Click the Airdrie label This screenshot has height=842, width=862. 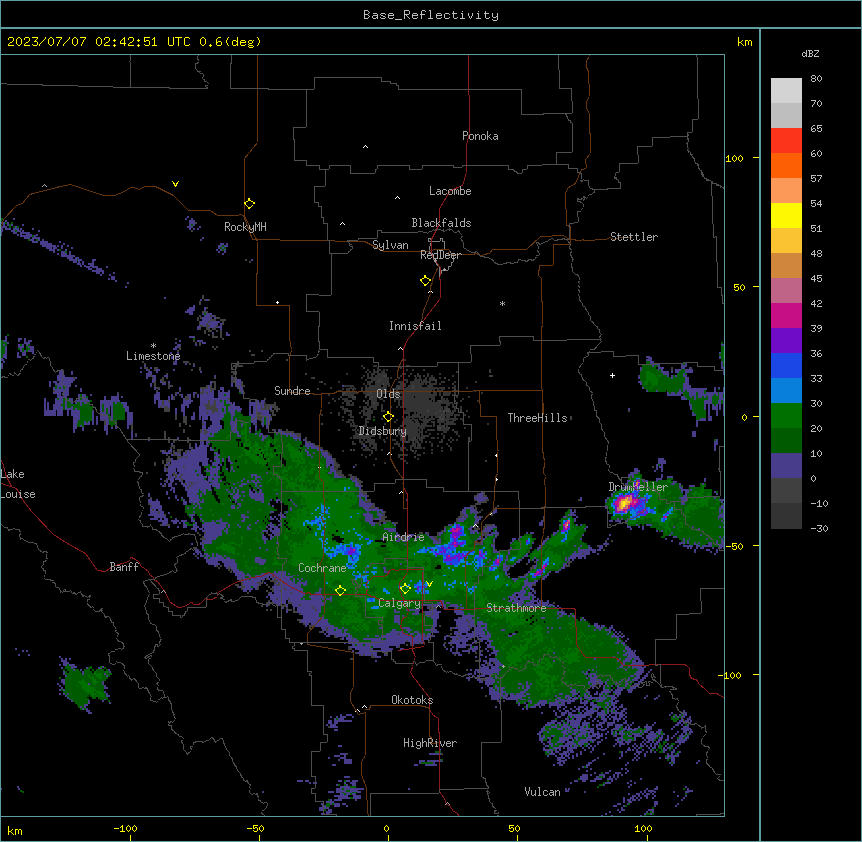(403, 537)
